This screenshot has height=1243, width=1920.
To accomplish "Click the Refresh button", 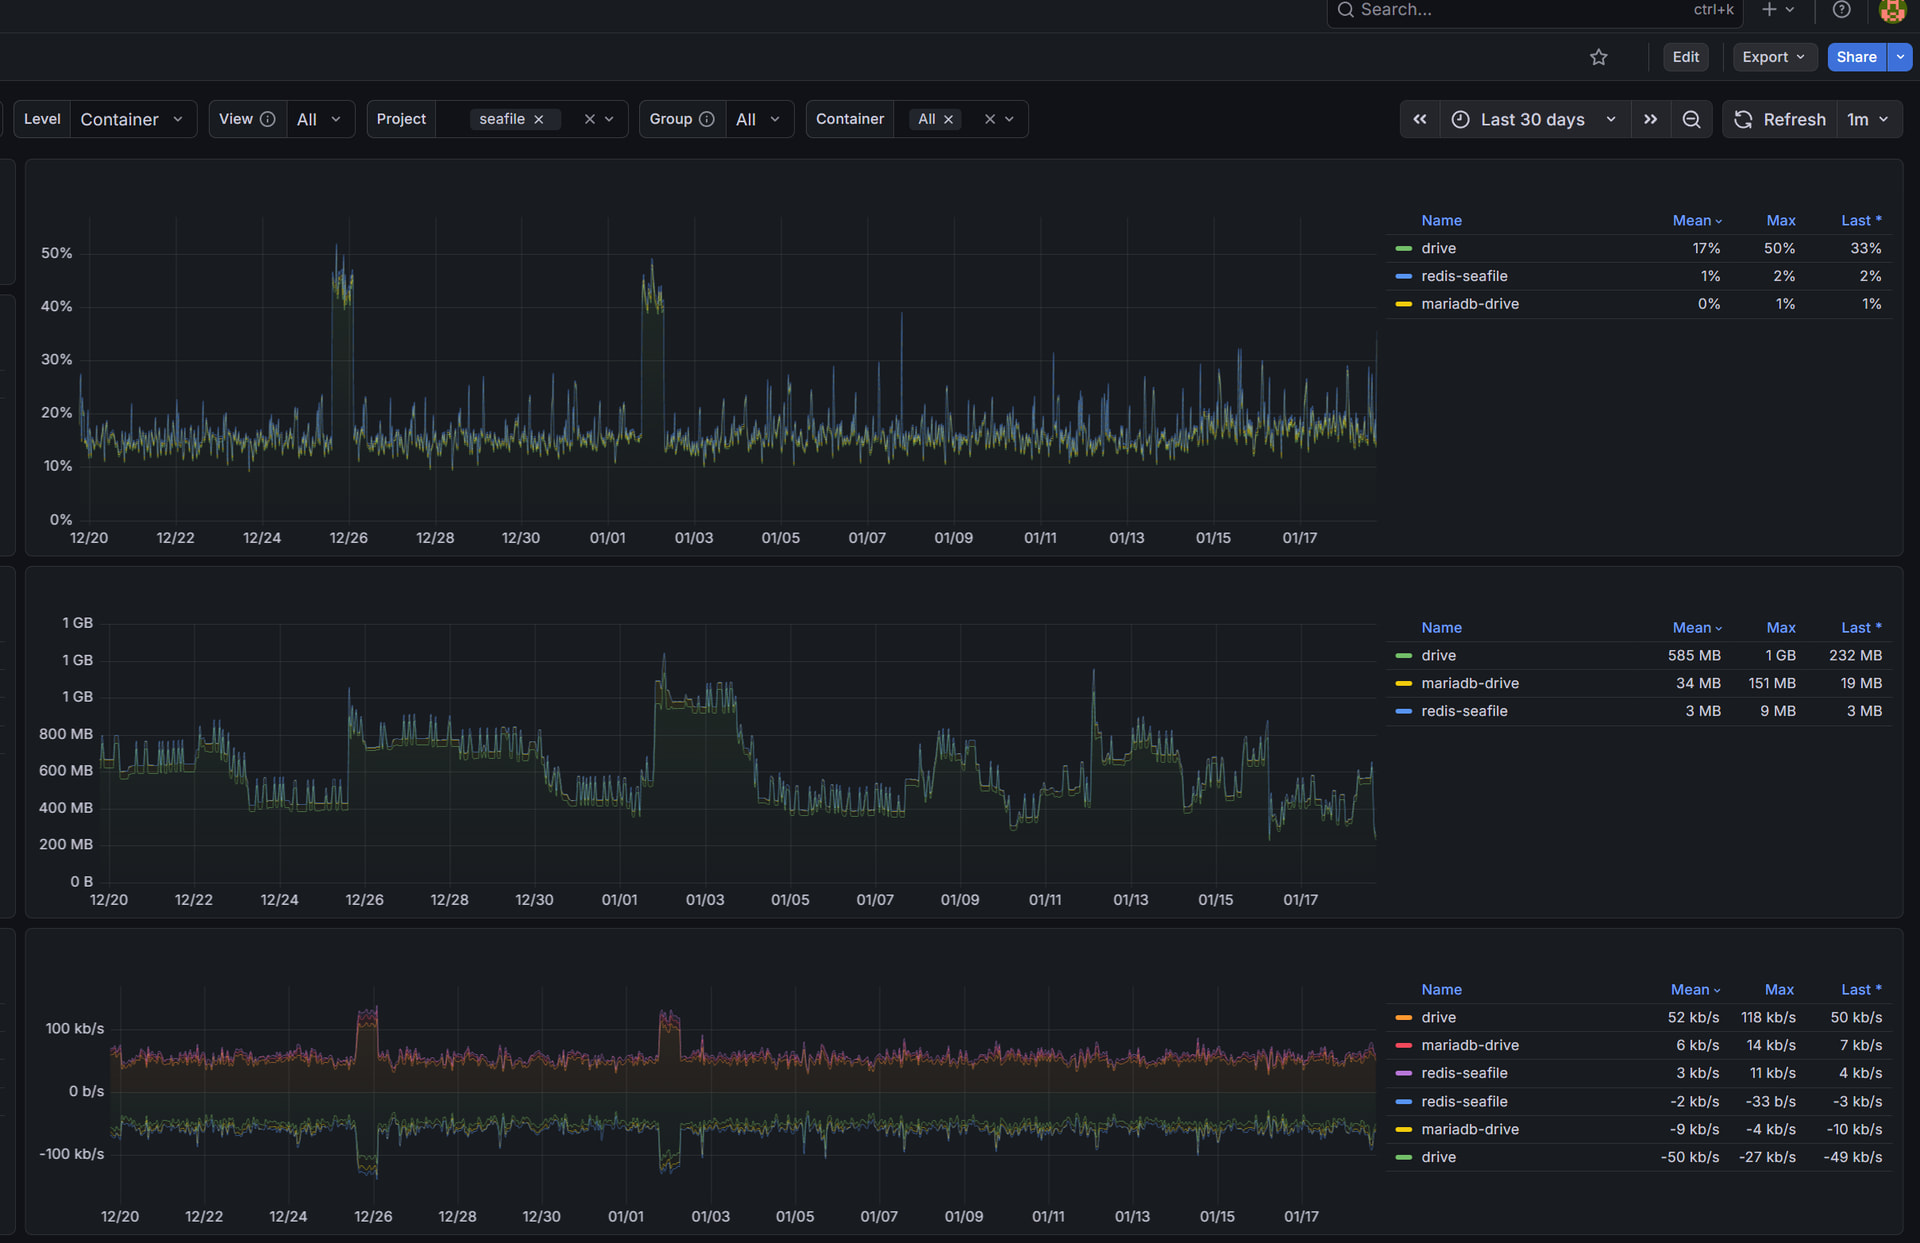I will pyautogui.click(x=1780, y=119).
